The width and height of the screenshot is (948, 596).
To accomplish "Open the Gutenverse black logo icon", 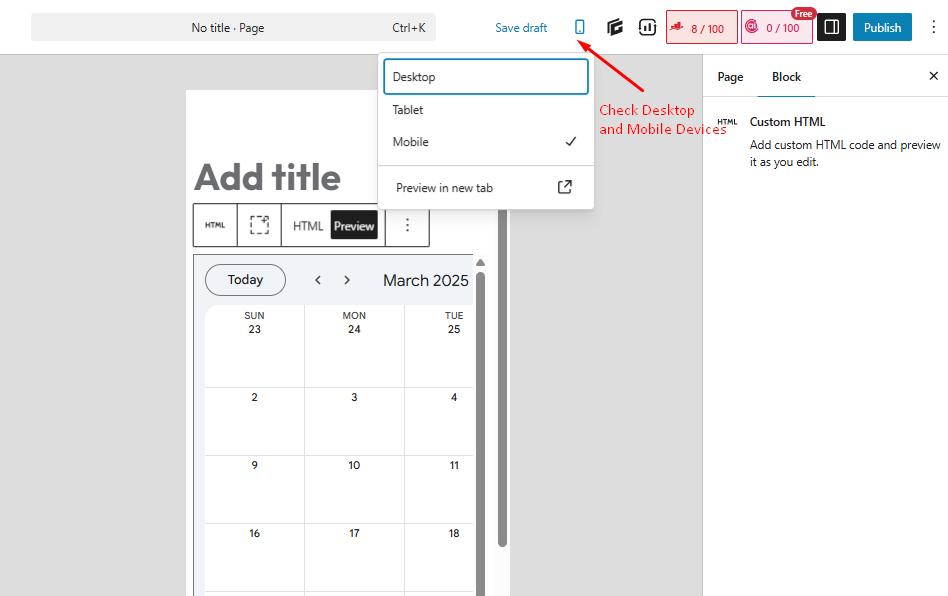I will (615, 28).
